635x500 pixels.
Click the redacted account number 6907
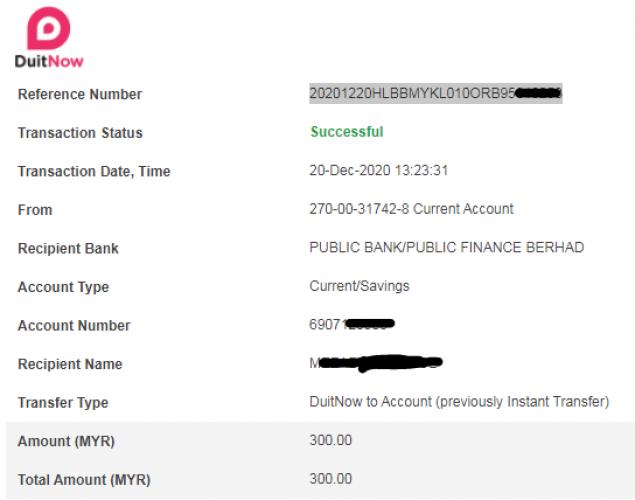pos(352,324)
